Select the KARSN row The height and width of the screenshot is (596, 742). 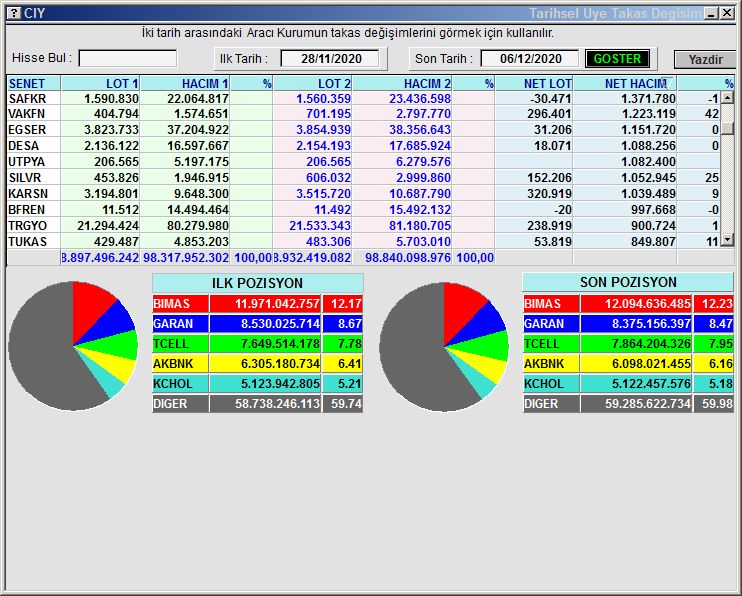[x=363, y=193]
